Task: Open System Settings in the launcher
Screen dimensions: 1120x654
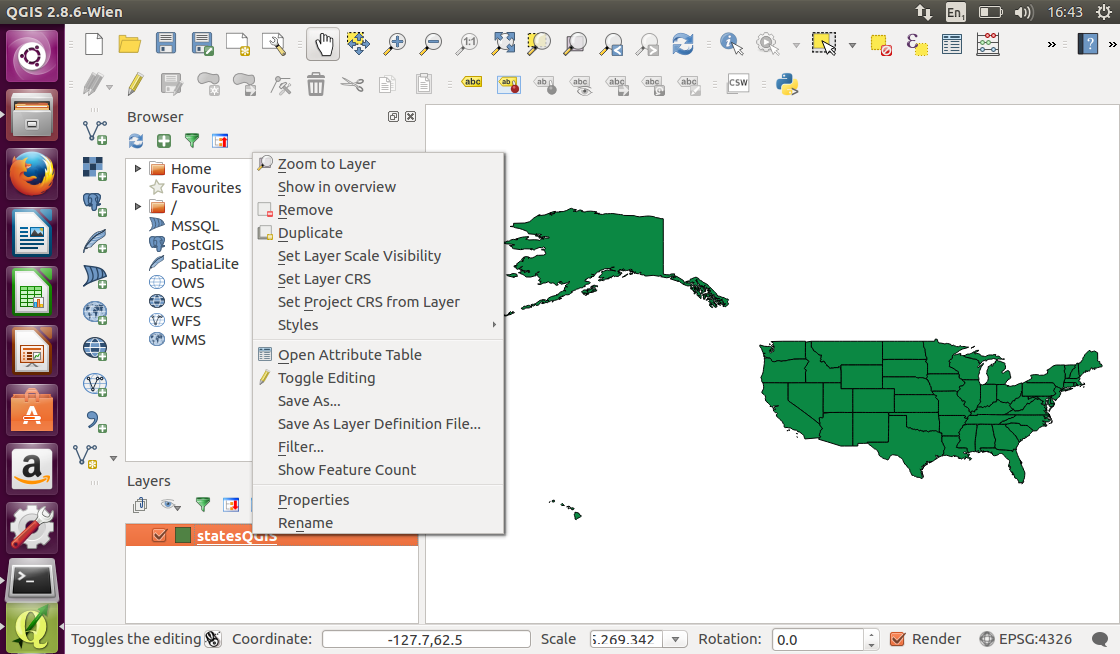Action: [x=31, y=527]
